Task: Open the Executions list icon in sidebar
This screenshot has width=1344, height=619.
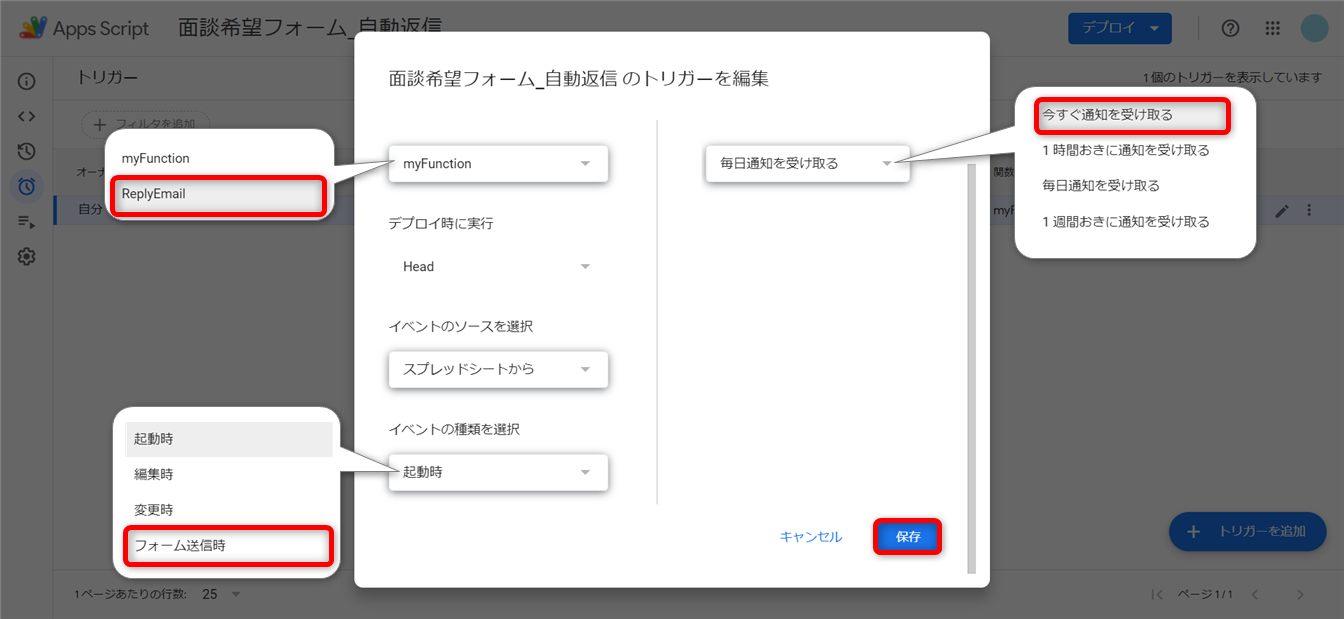Action: tap(27, 221)
